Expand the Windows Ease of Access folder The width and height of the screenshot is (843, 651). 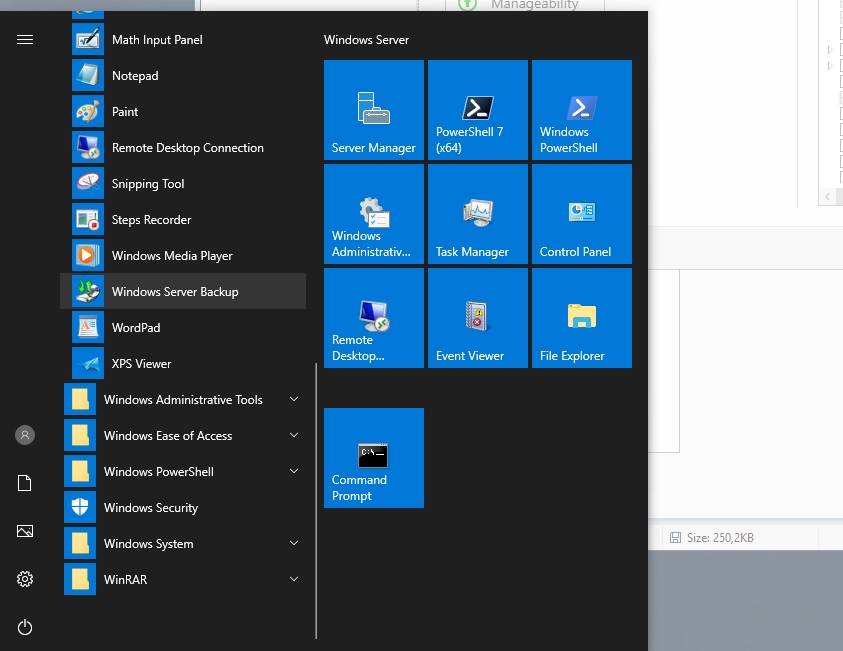[183, 436]
